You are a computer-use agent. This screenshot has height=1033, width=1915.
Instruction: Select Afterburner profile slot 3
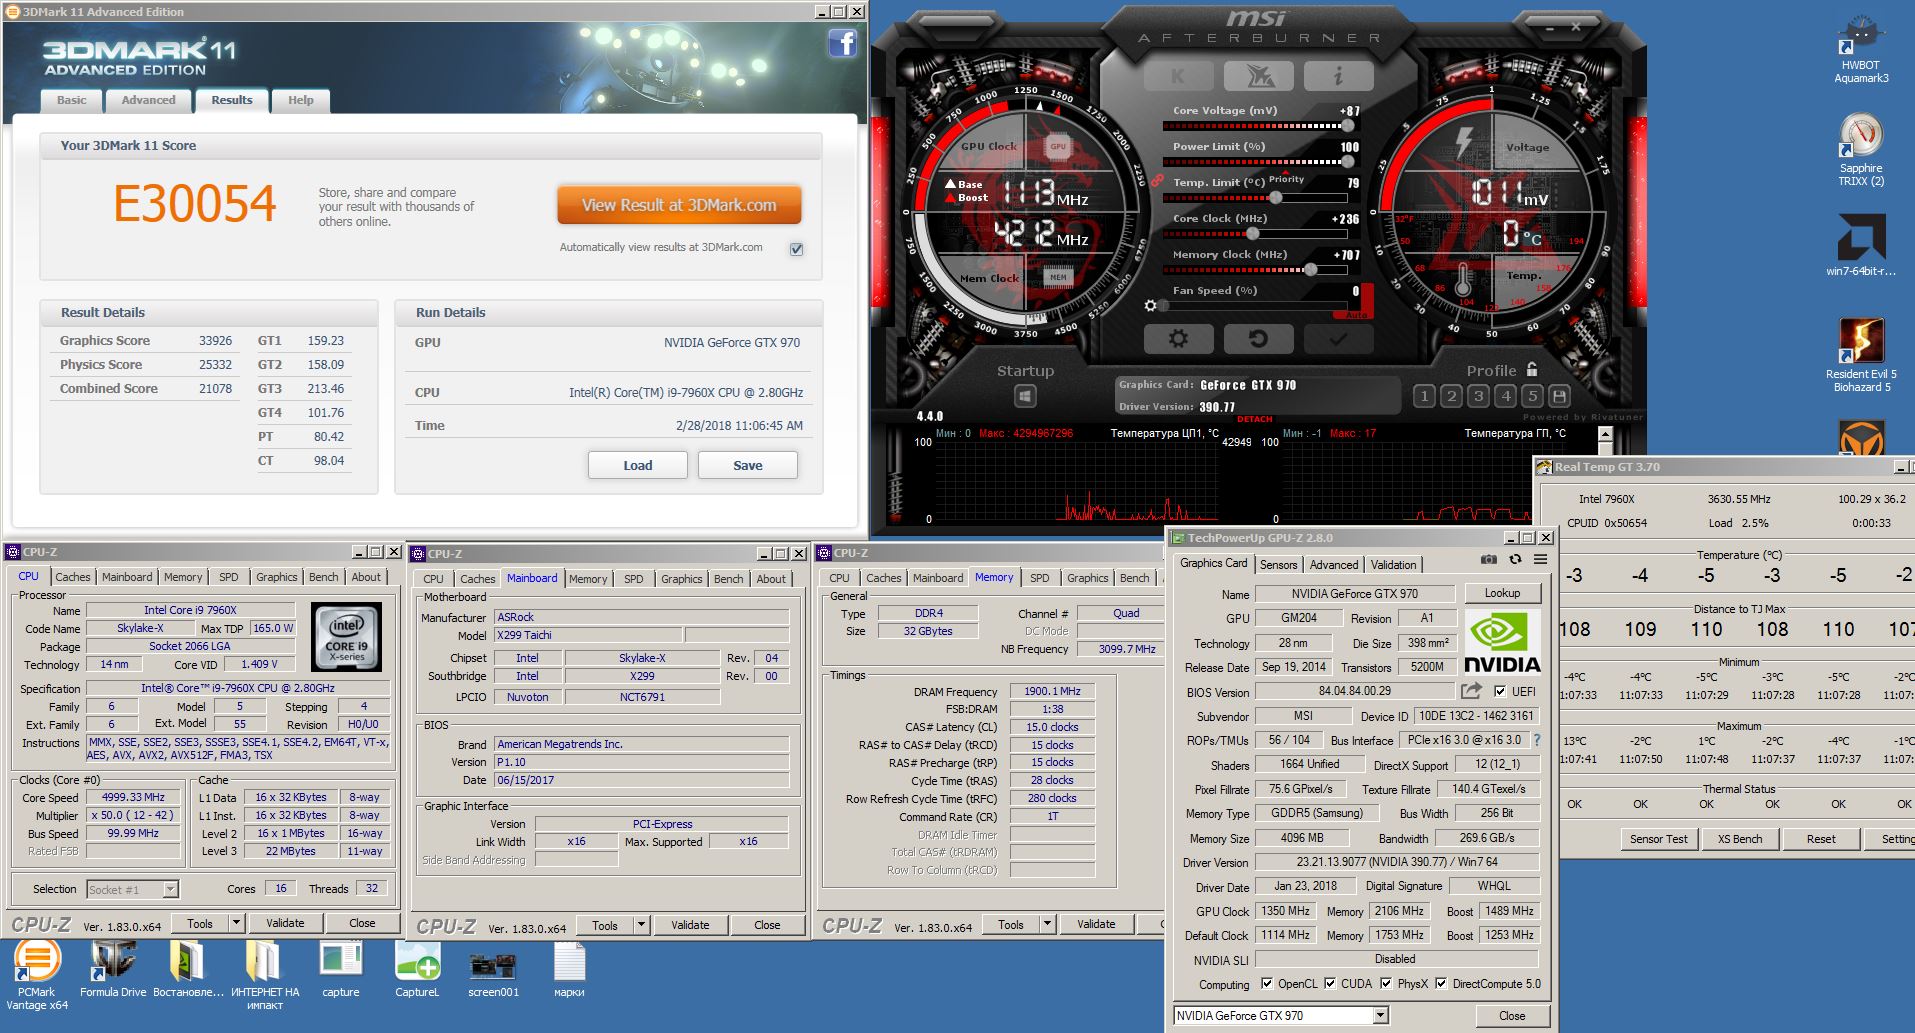(1478, 396)
